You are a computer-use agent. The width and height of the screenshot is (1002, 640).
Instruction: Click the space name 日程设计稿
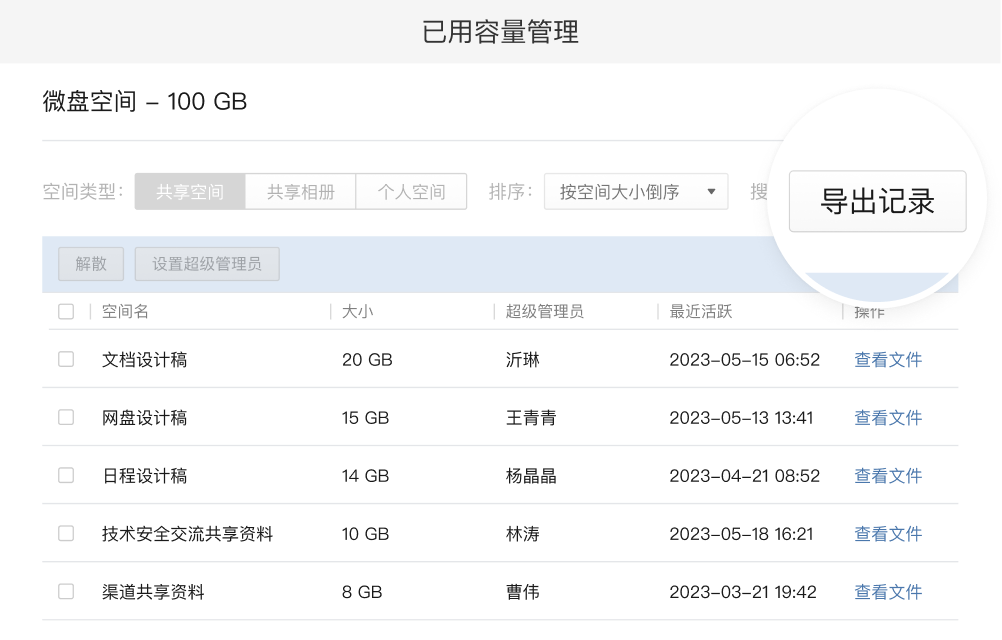144,476
